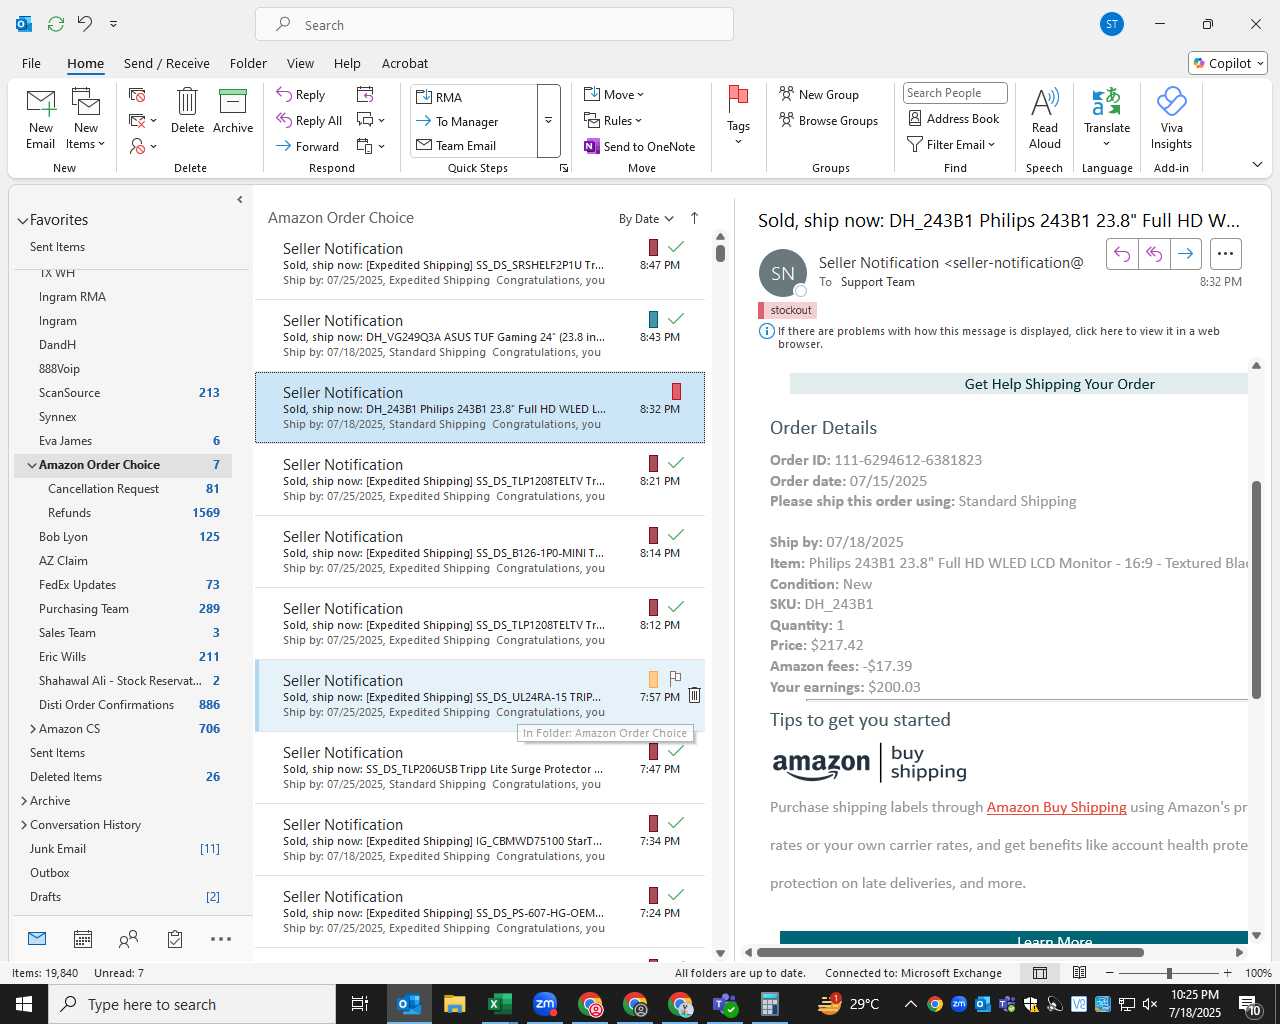Click the checkmark on the 8:47 PM message
This screenshot has width=1280, height=1024.
click(x=676, y=246)
